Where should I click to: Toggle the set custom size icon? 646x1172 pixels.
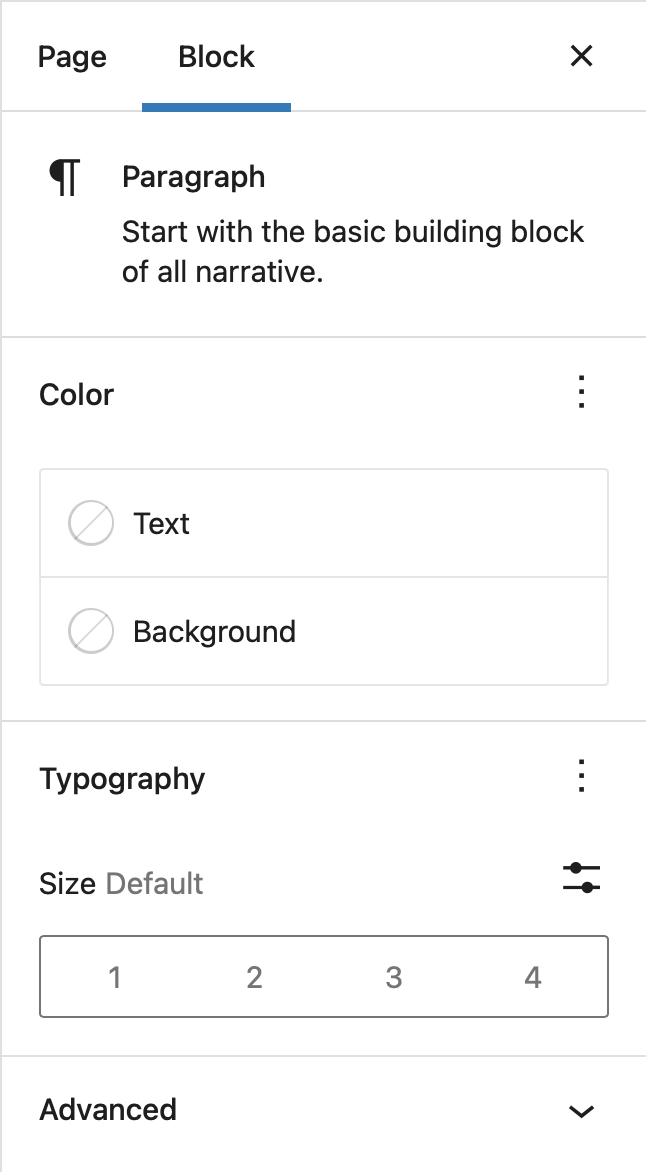581,878
